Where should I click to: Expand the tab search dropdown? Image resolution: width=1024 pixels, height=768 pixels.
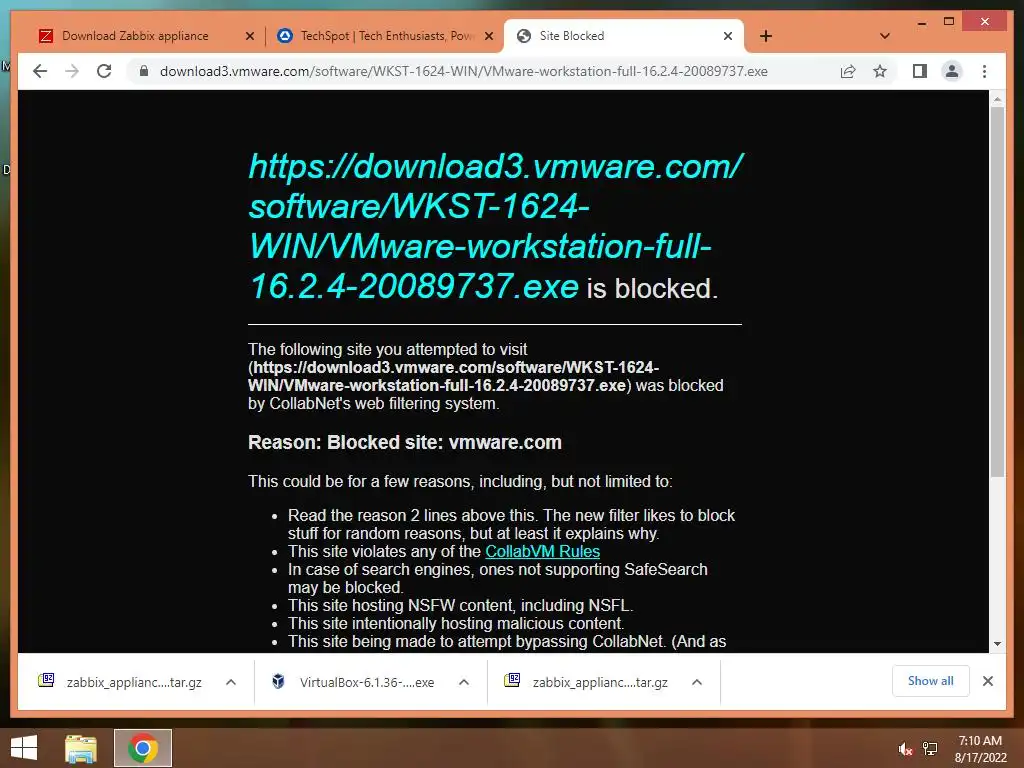885,36
